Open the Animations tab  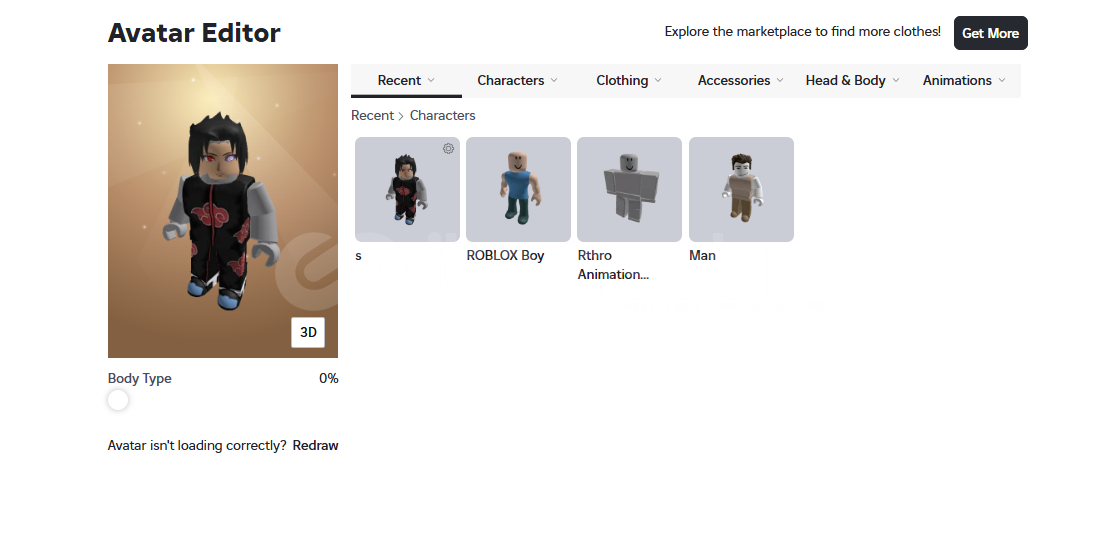pyautogui.click(x=964, y=81)
